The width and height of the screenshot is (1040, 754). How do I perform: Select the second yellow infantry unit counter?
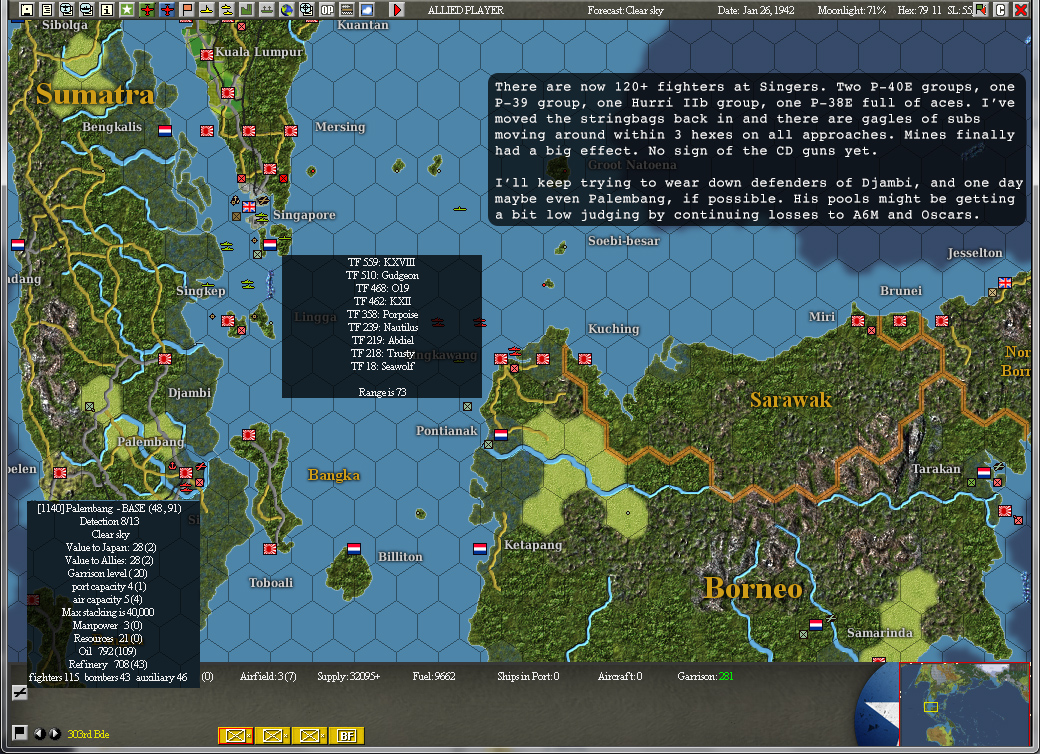pos(273,735)
